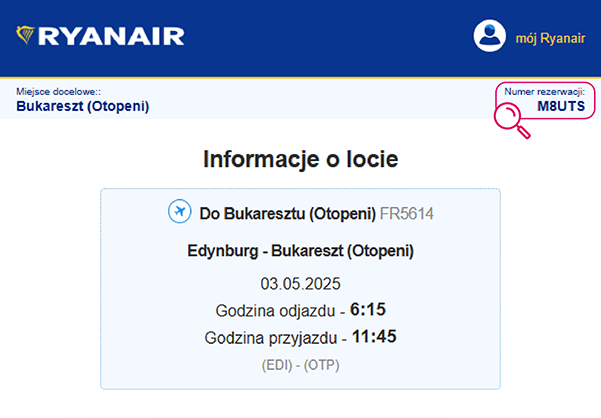Image resolution: width=601 pixels, height=418 pixels.
Task: Click the Informacje o locie heading
Action: [x=300, y=159]
